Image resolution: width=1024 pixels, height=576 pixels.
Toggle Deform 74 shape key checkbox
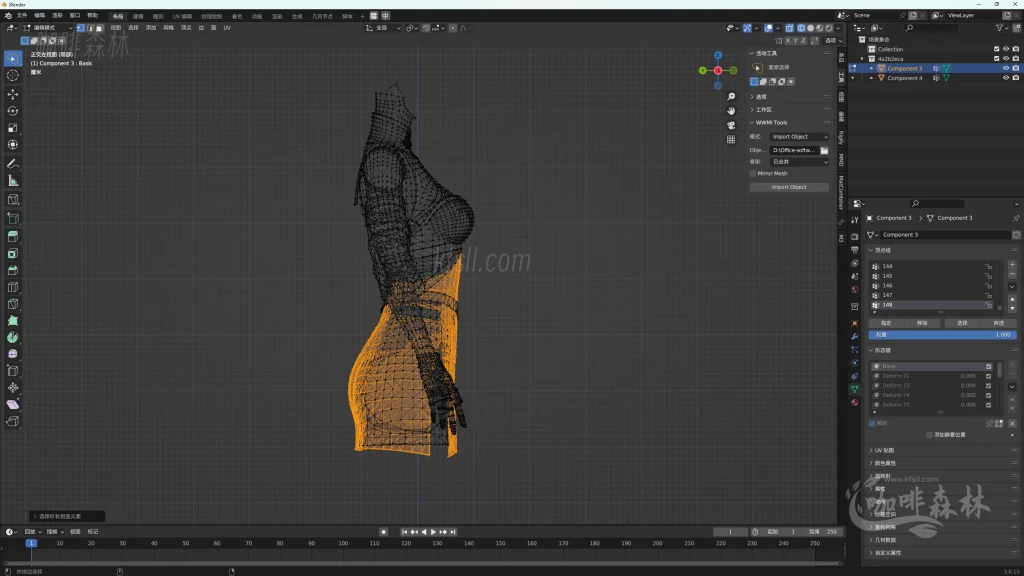(988, 395)
